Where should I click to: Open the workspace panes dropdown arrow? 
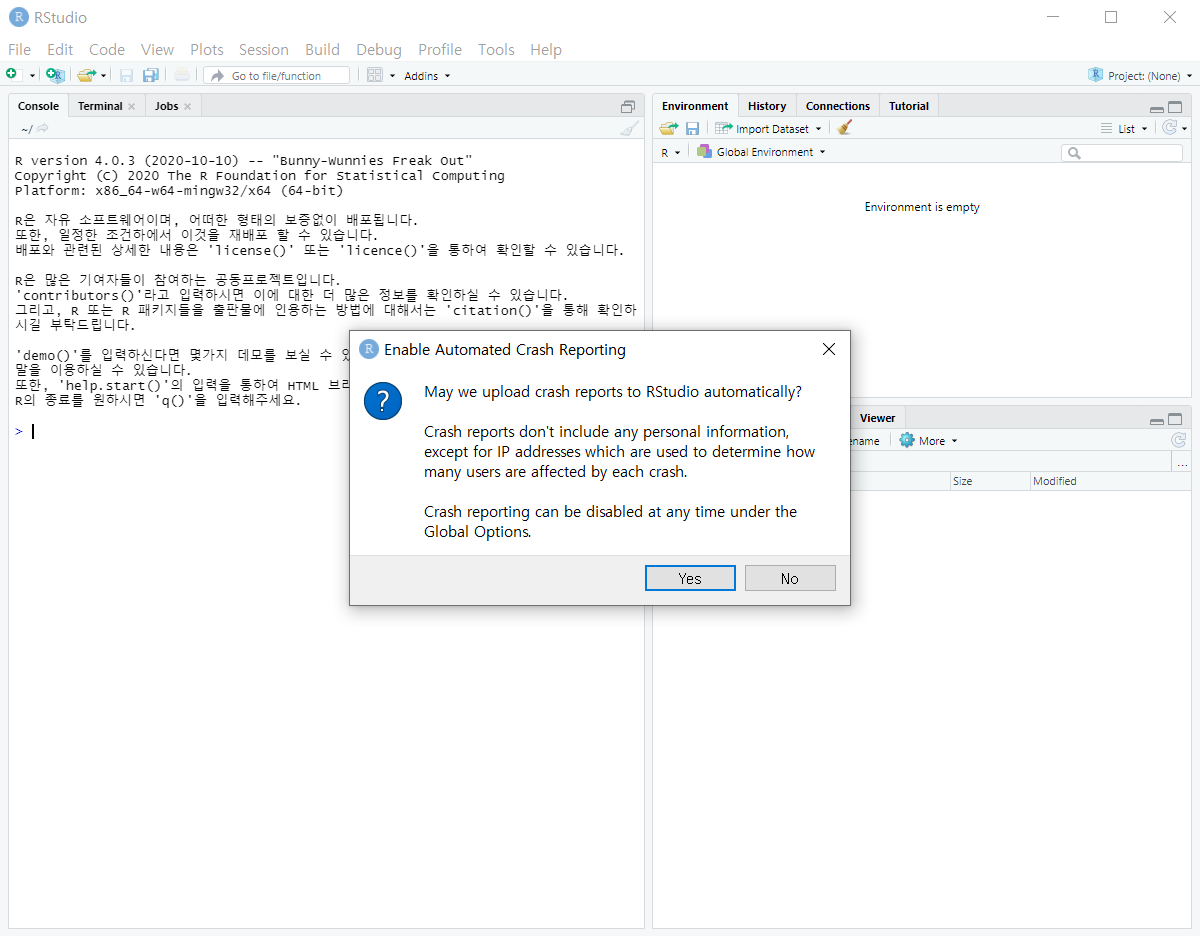392,76
